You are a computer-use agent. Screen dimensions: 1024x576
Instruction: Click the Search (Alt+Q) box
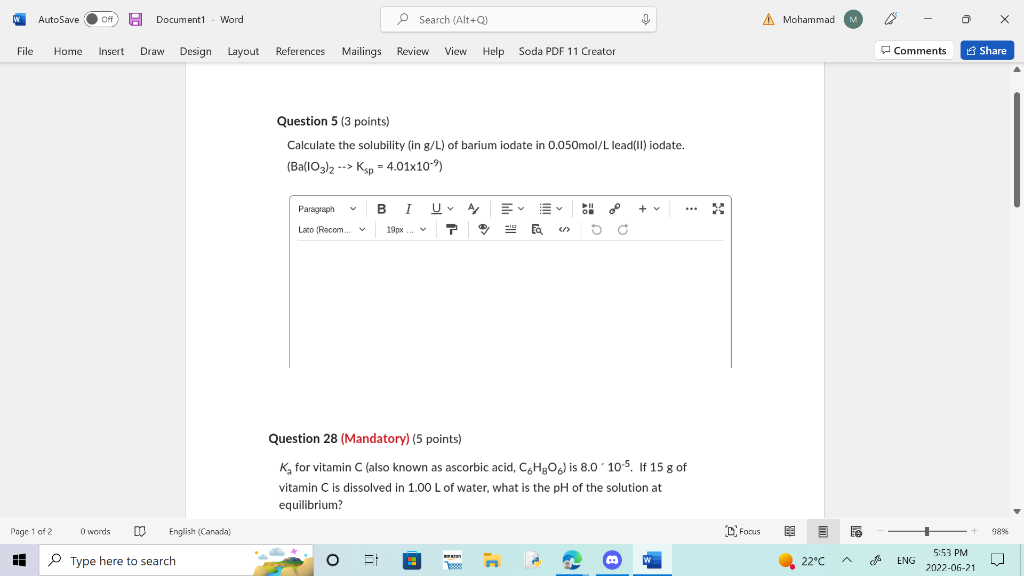(x=518, y=20)
